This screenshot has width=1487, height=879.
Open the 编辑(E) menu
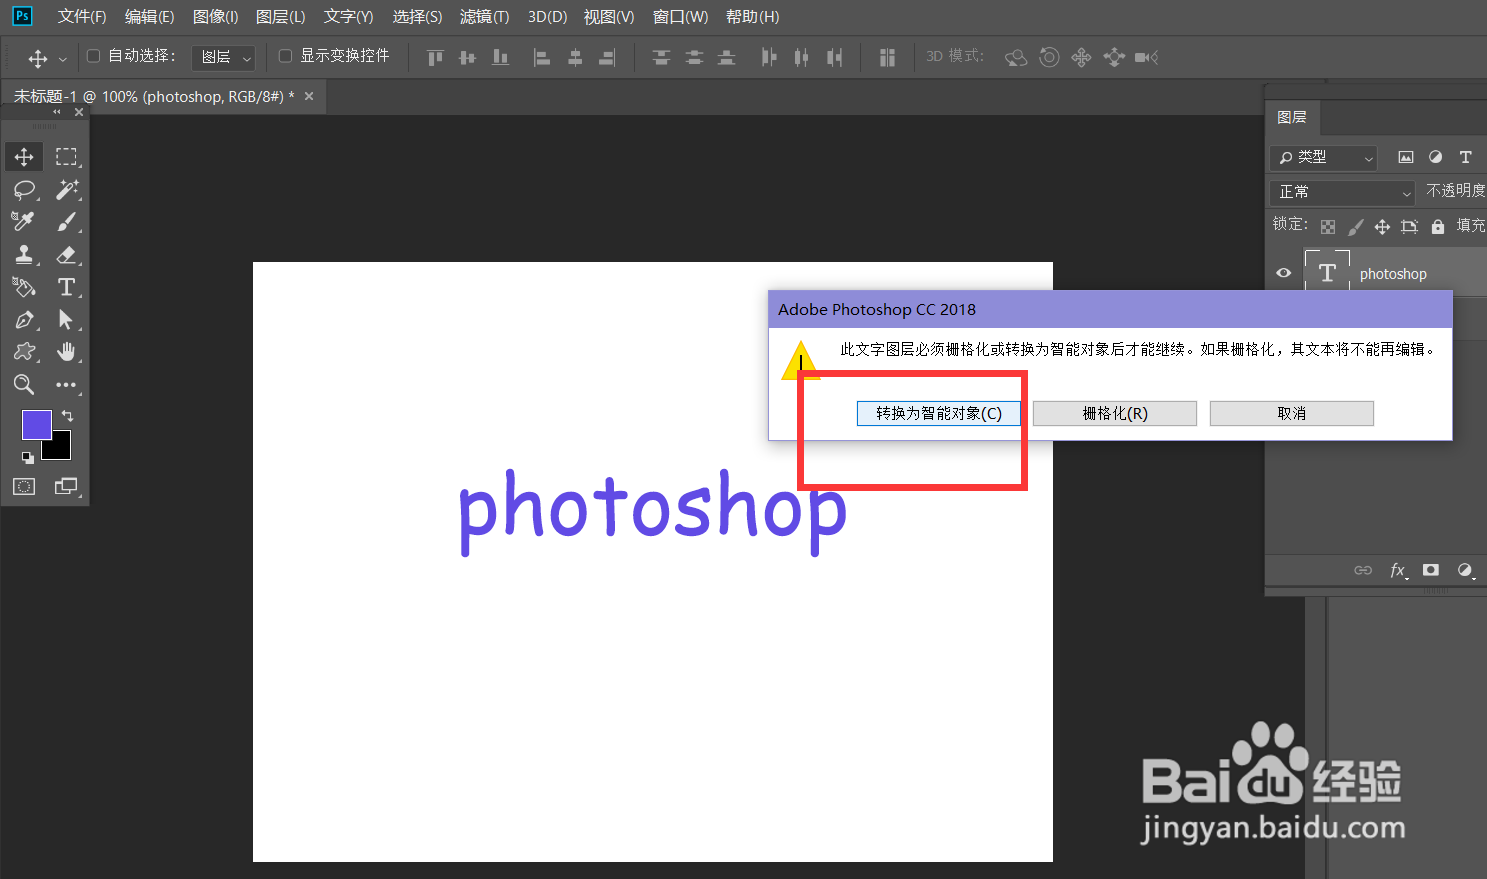click(x=149, y=17)
